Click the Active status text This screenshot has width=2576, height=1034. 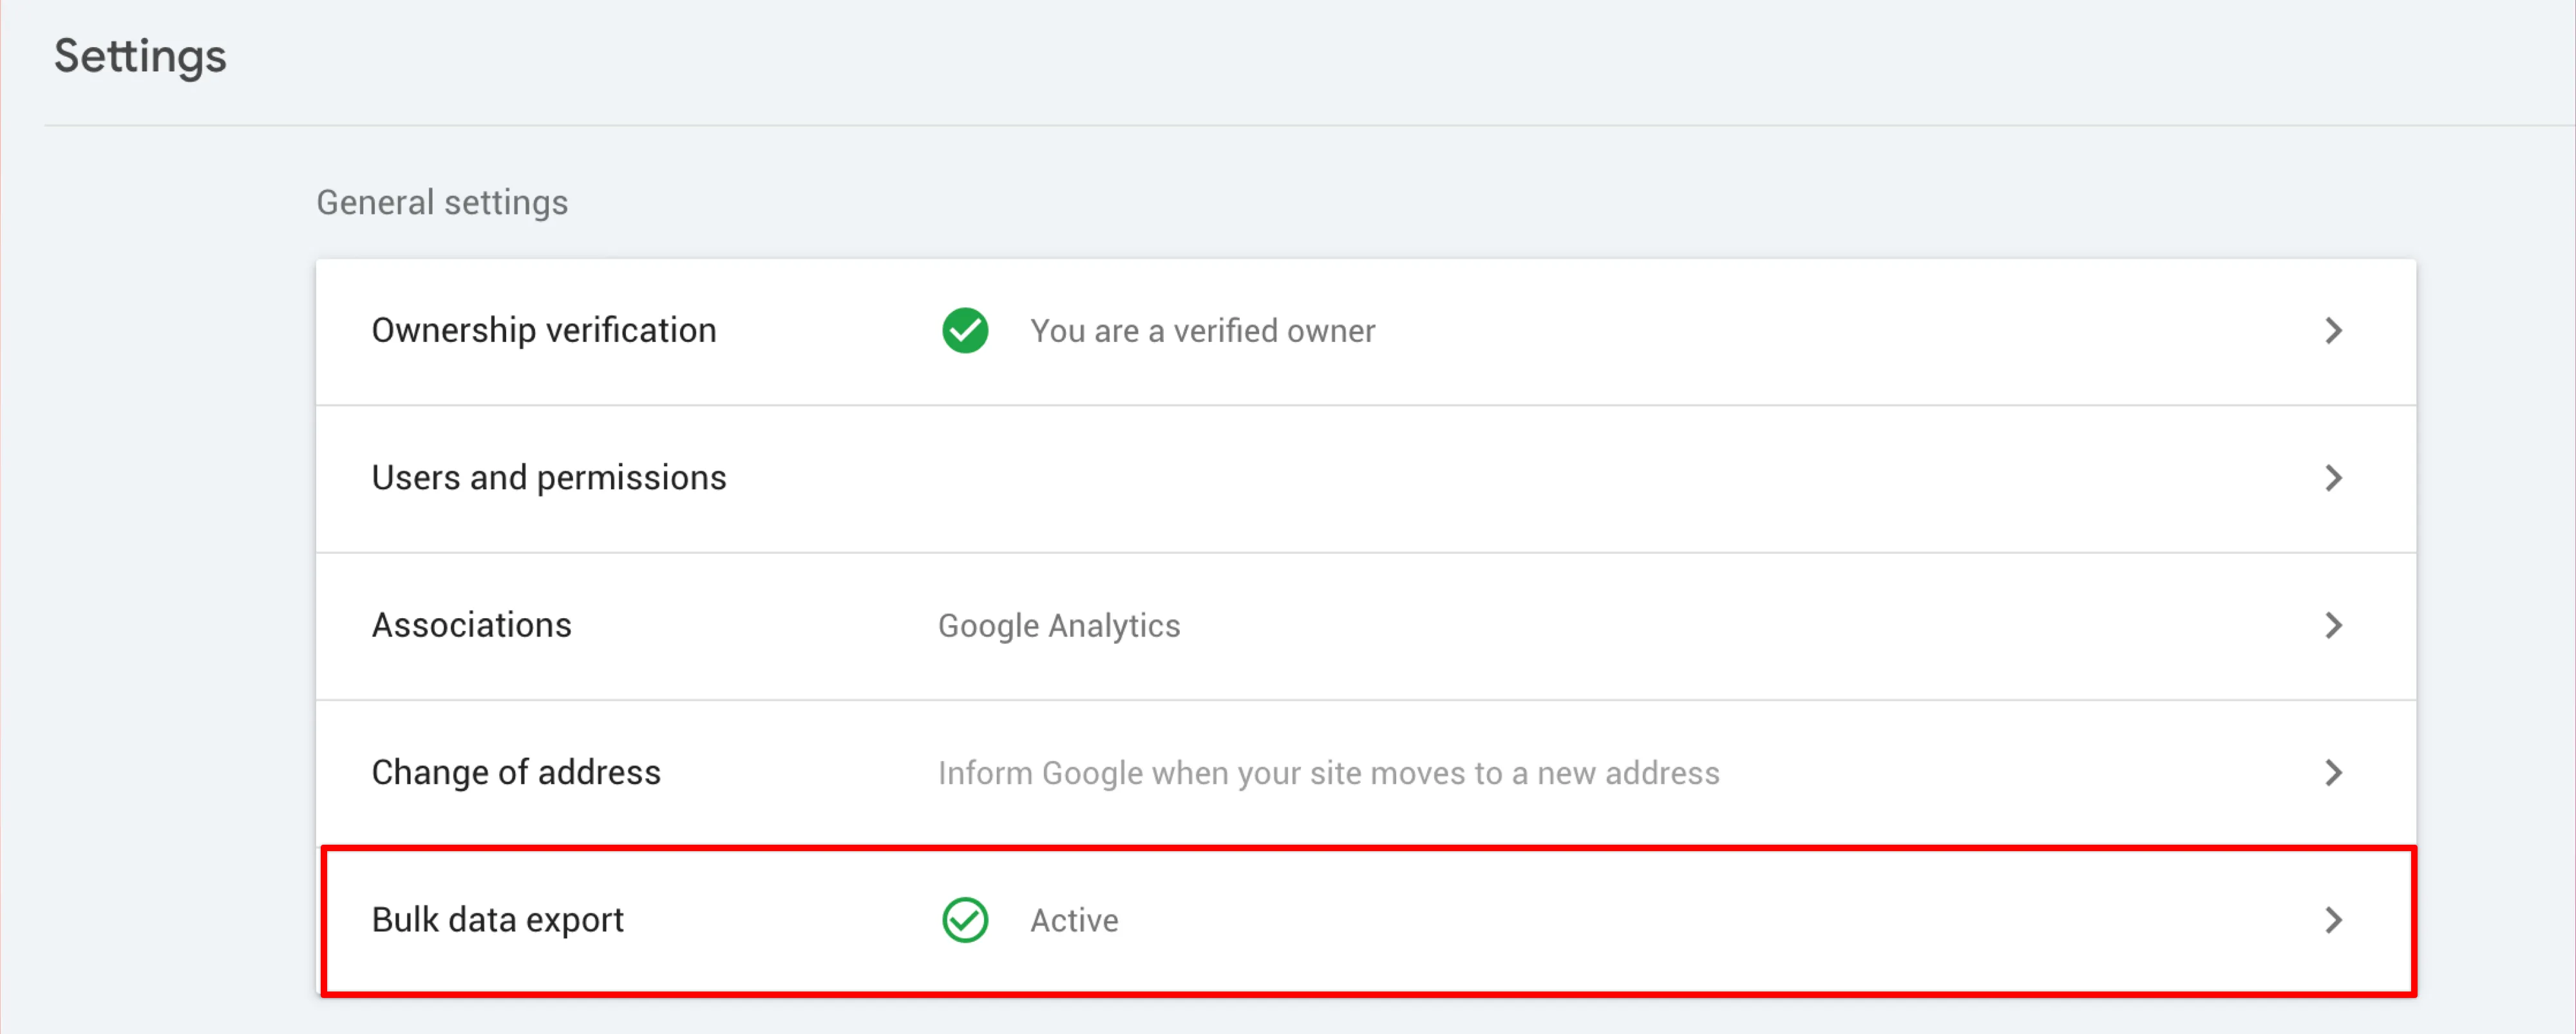point(1074,920)
